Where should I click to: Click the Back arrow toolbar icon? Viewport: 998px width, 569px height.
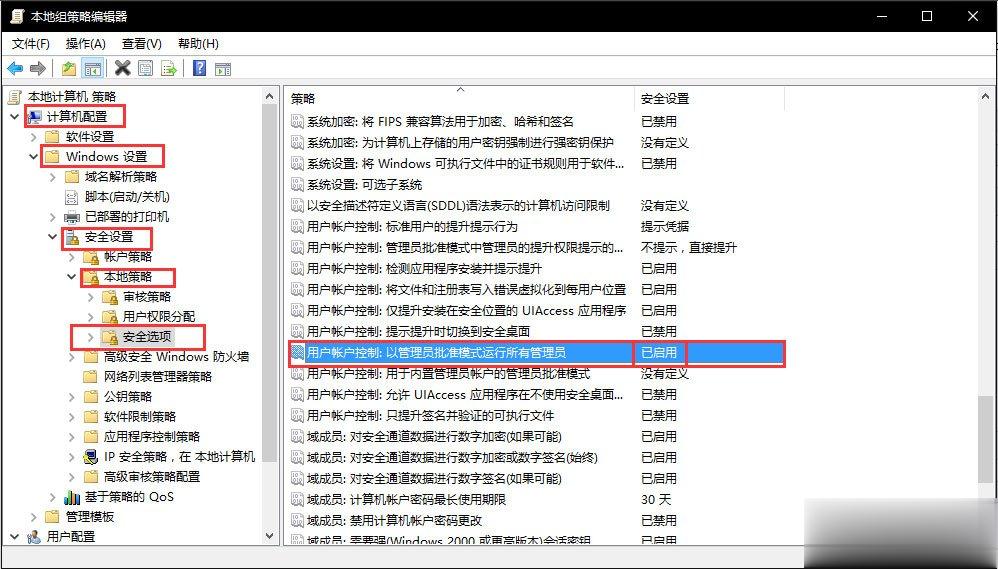coord(15,68)
